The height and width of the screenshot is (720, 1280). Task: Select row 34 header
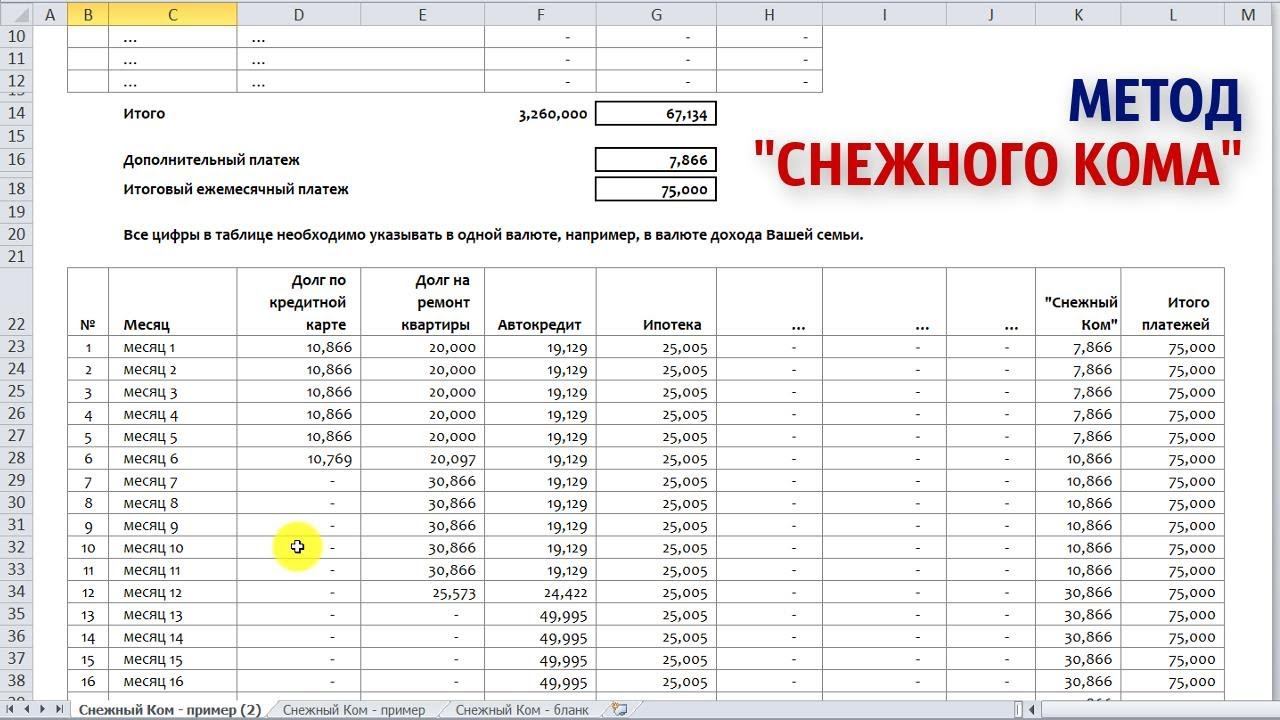coord(16,592)
